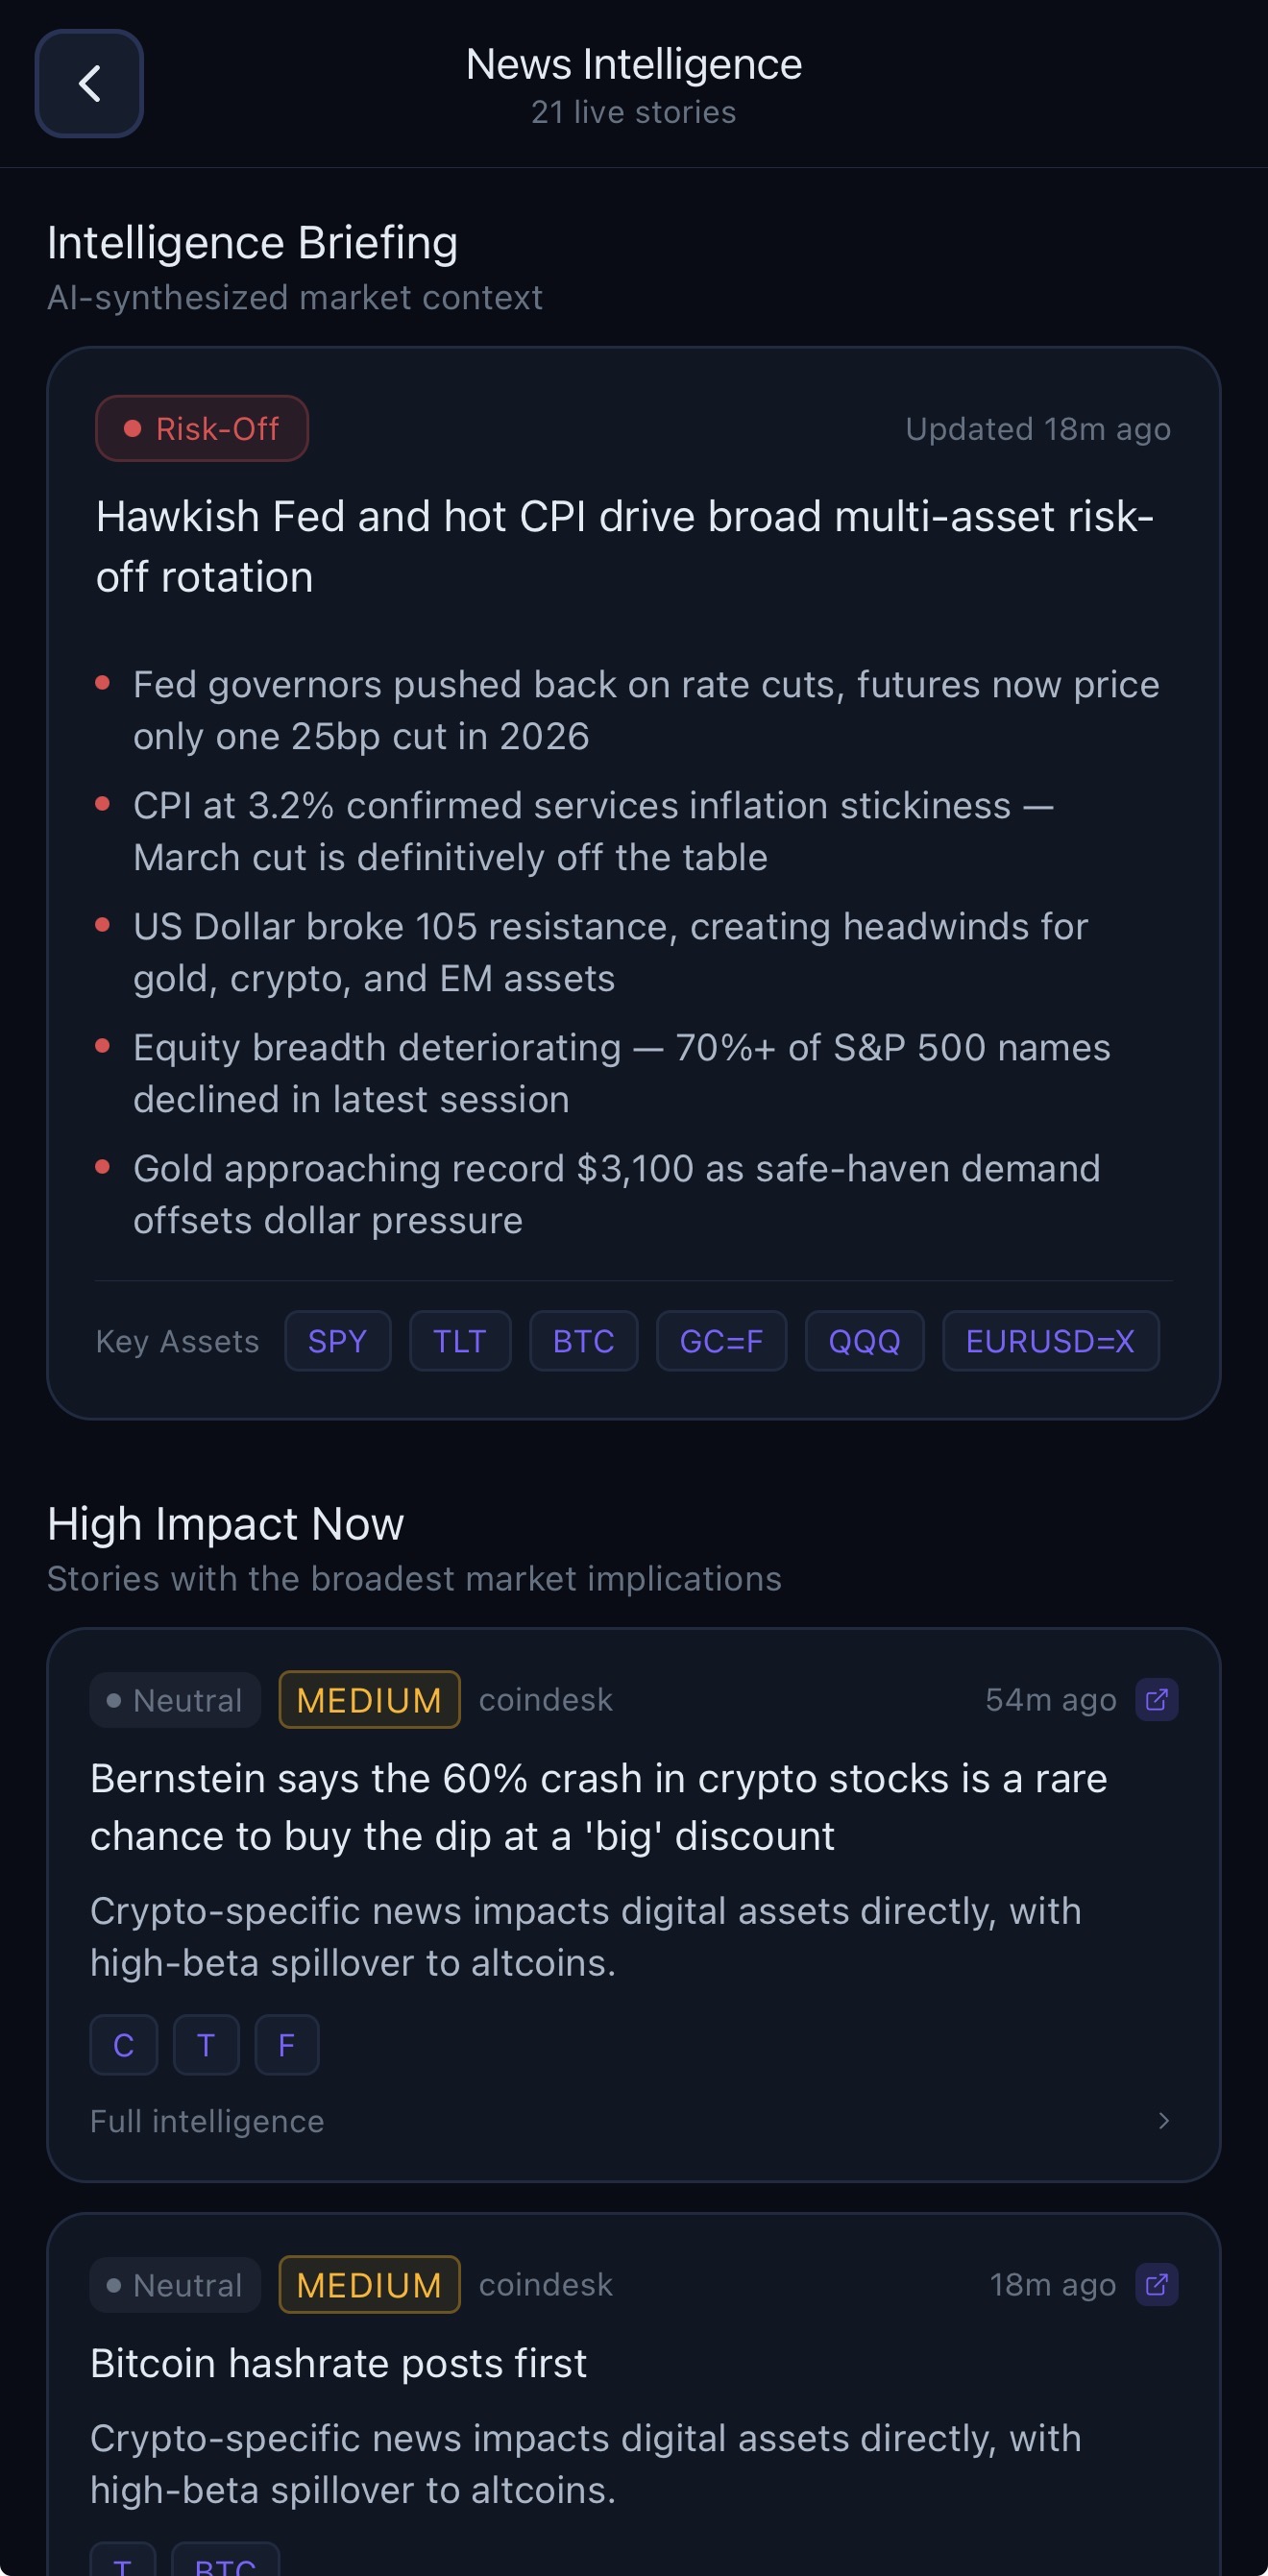Open the Bernstein crypto stocks headline
This screenshot has height=2576, width=1268.
click(x=598, y=1807)
